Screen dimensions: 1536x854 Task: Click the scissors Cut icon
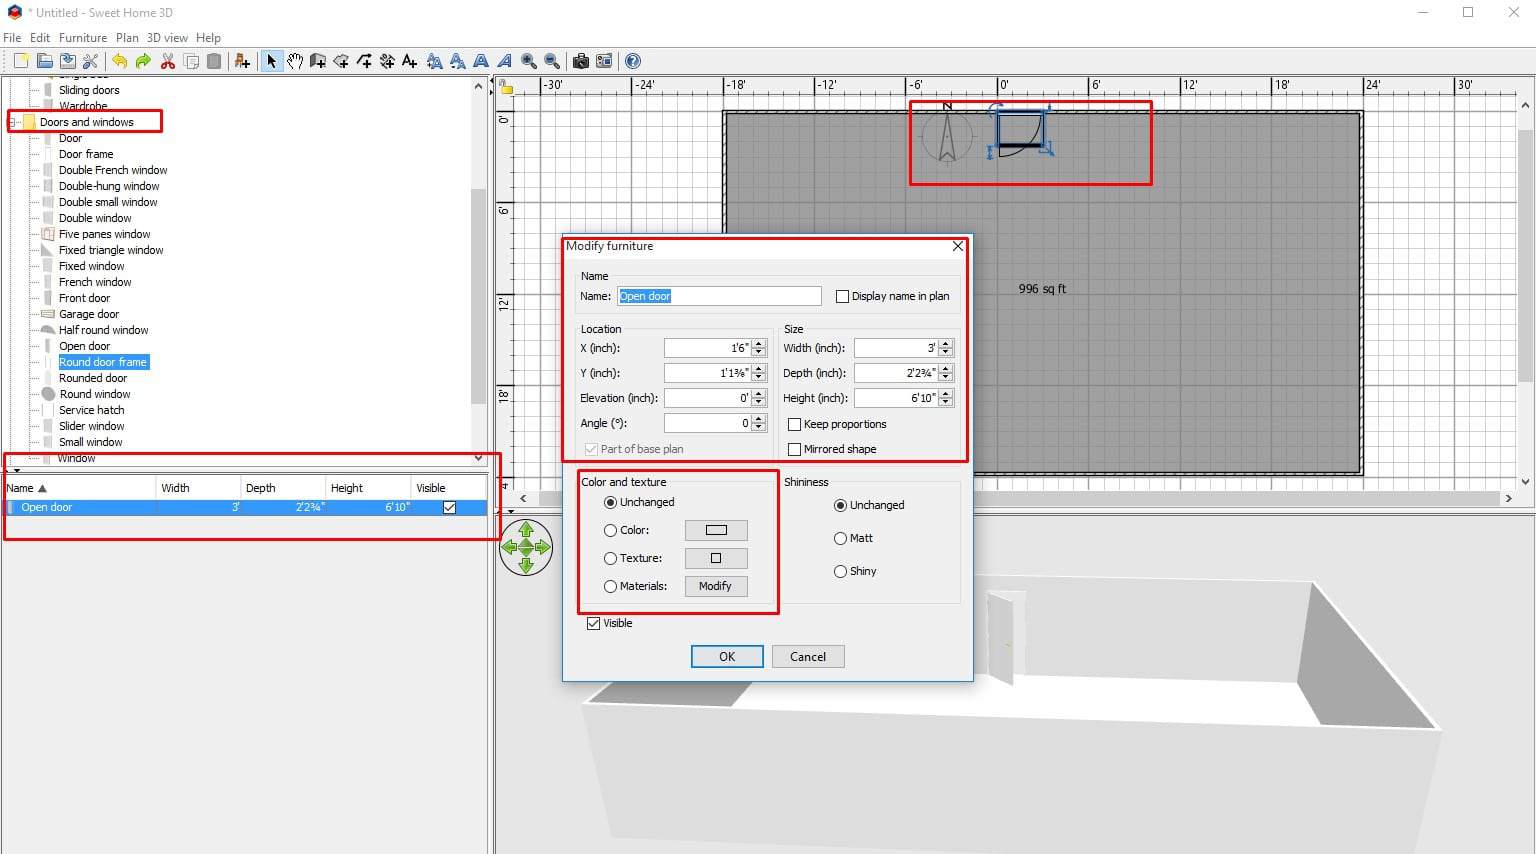168,61
